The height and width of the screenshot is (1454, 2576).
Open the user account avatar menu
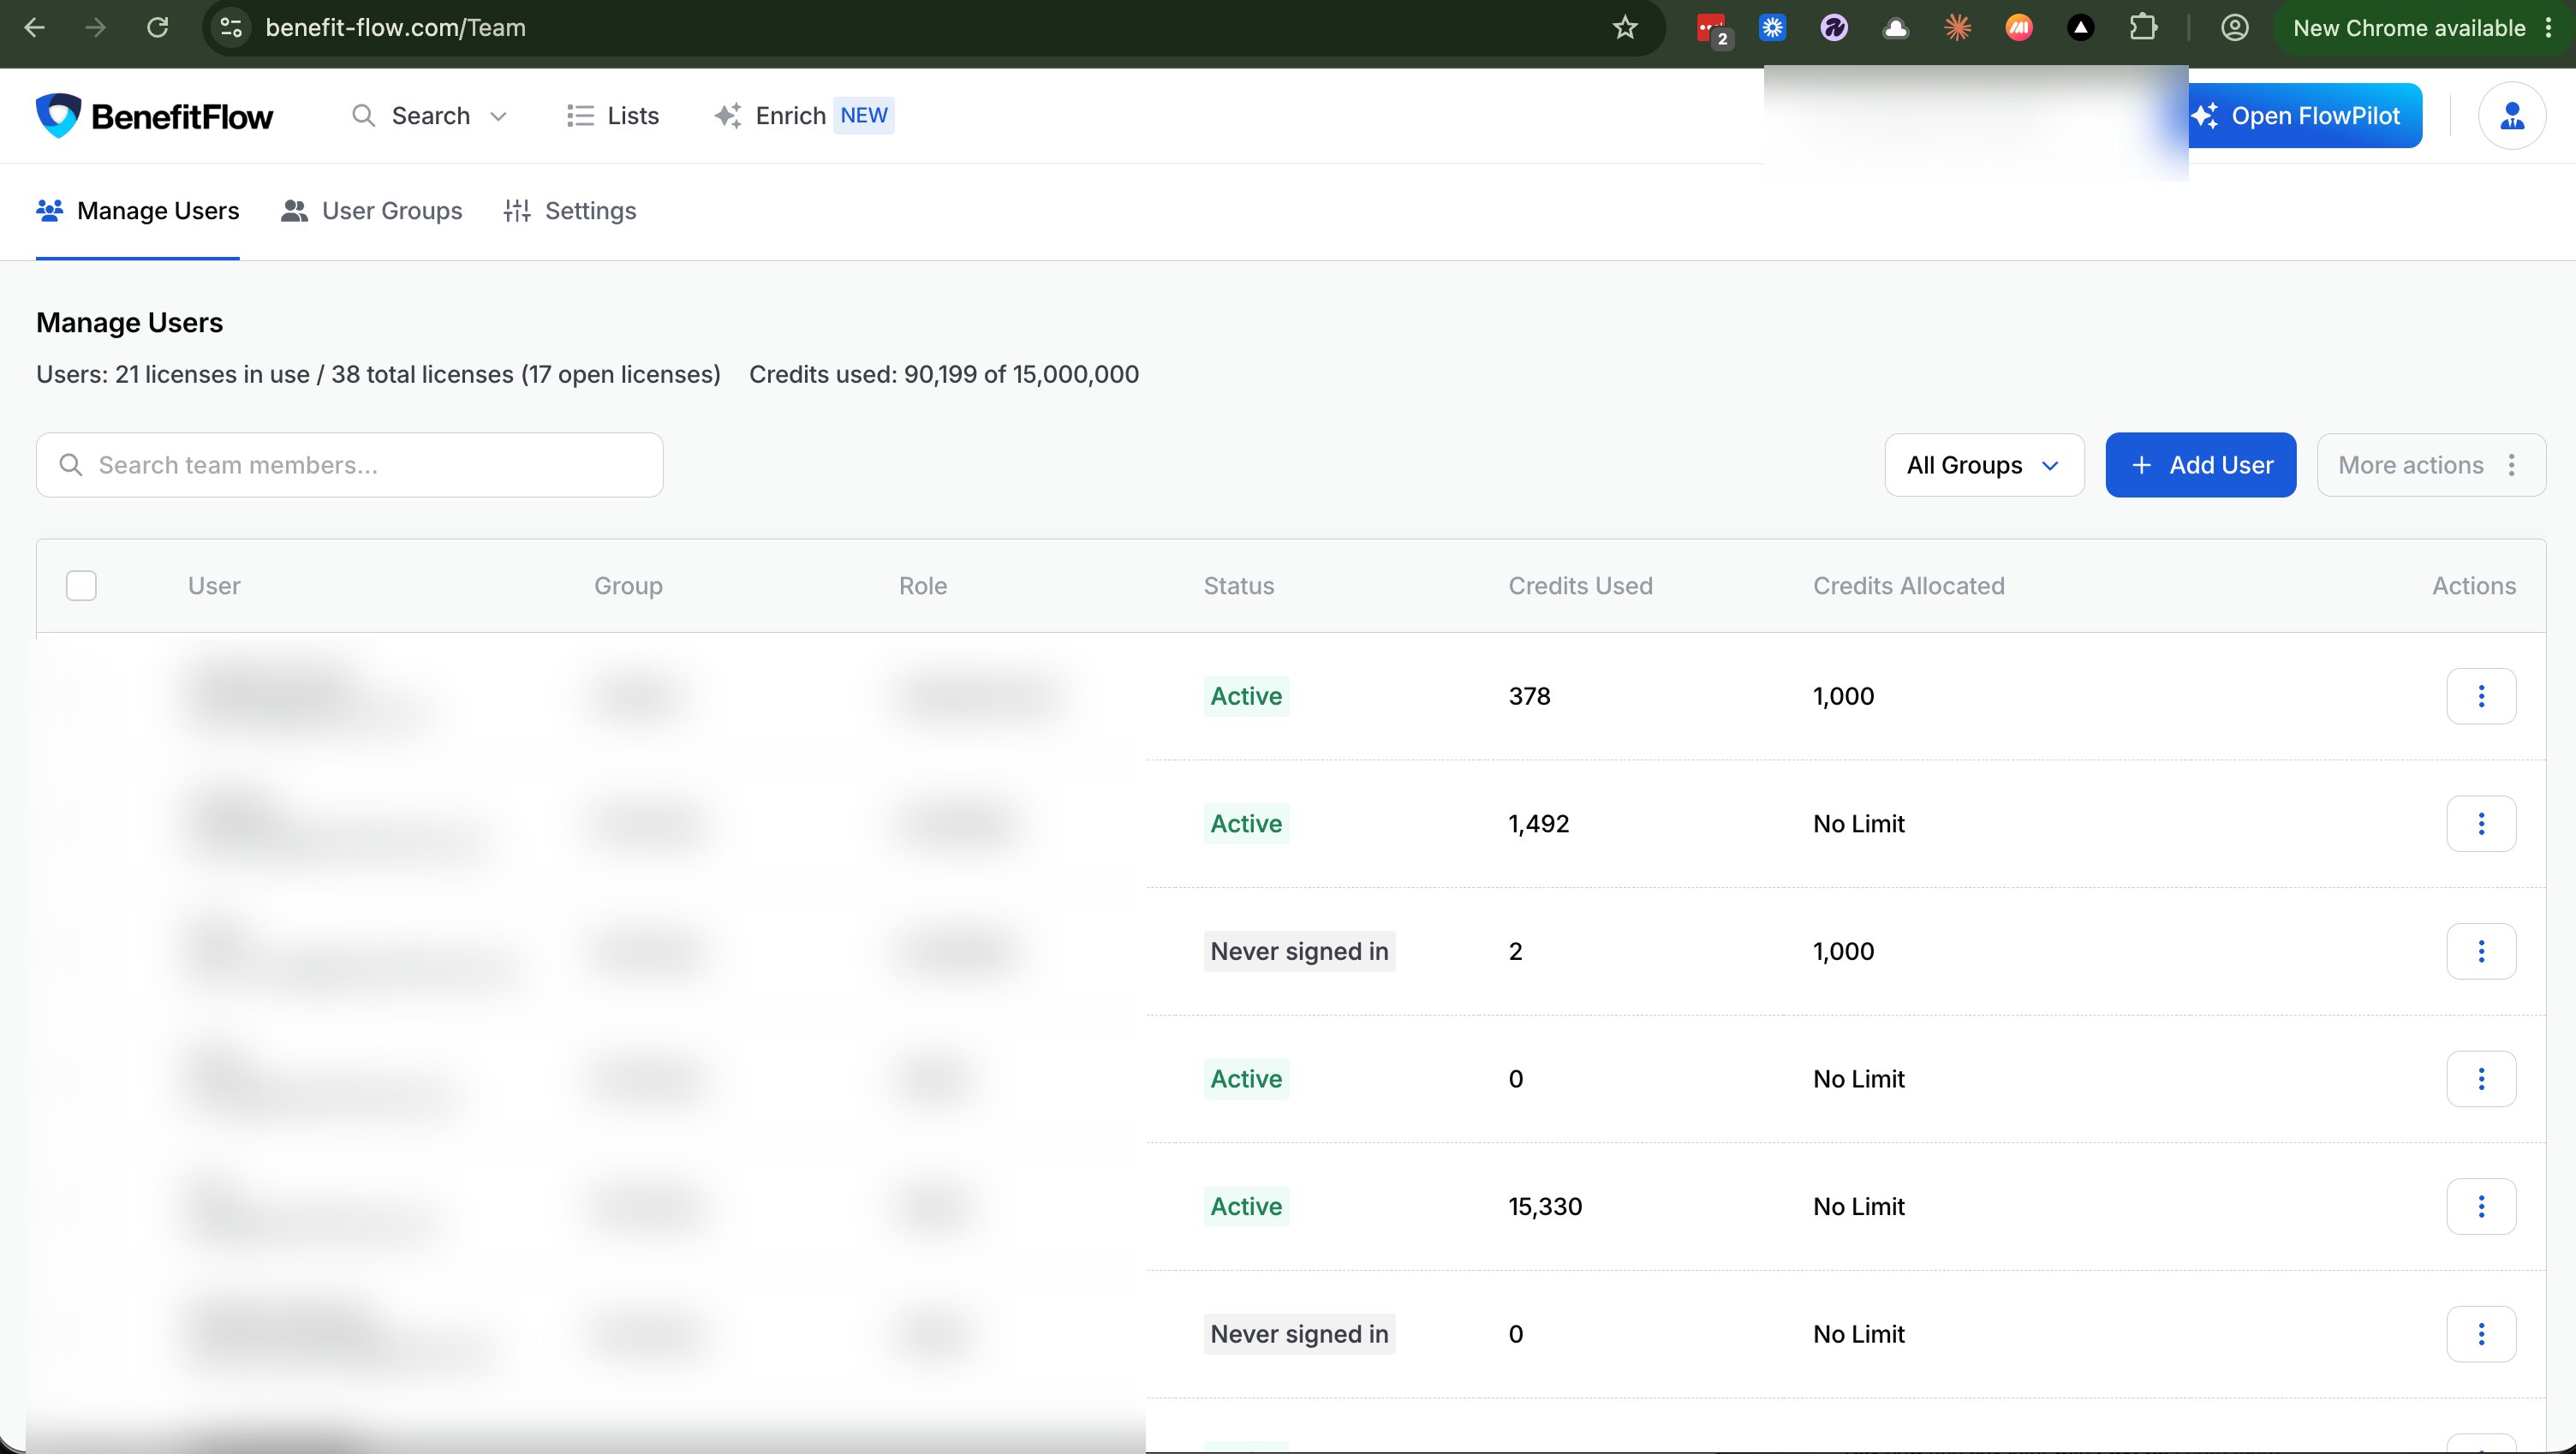click(2512, 116)
